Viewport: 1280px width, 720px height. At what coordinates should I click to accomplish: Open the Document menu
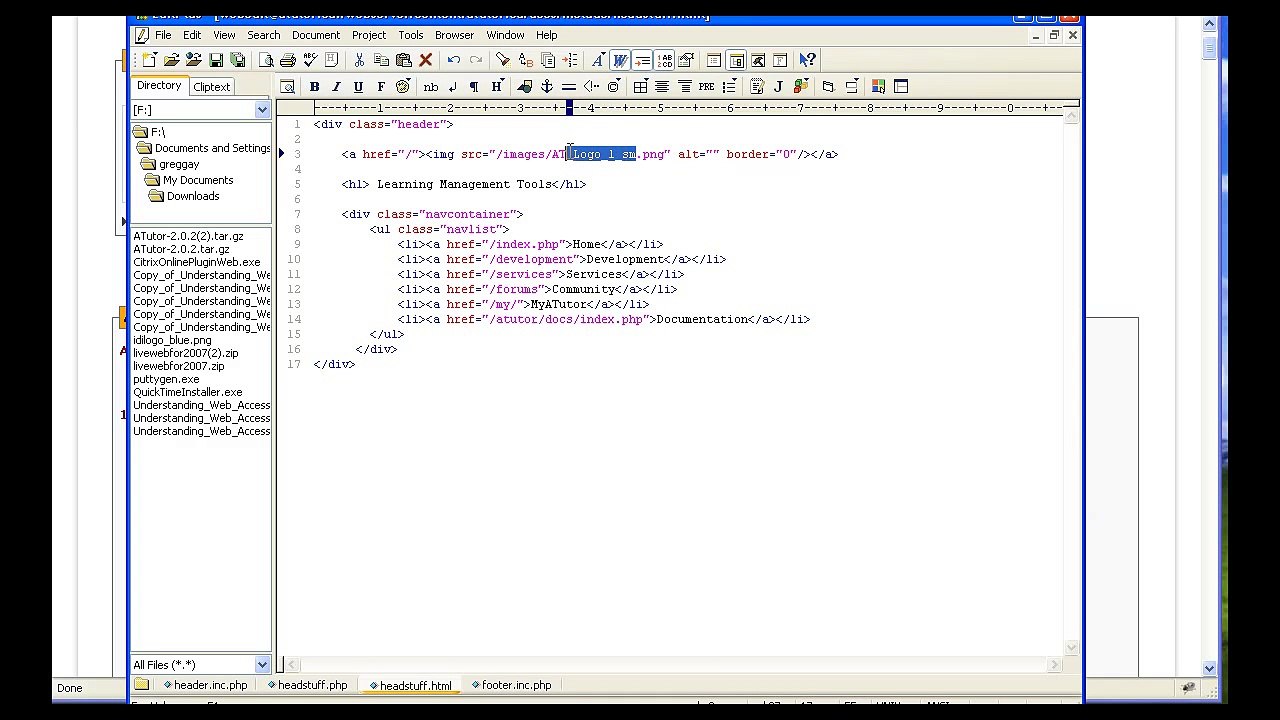coord(316,35)
